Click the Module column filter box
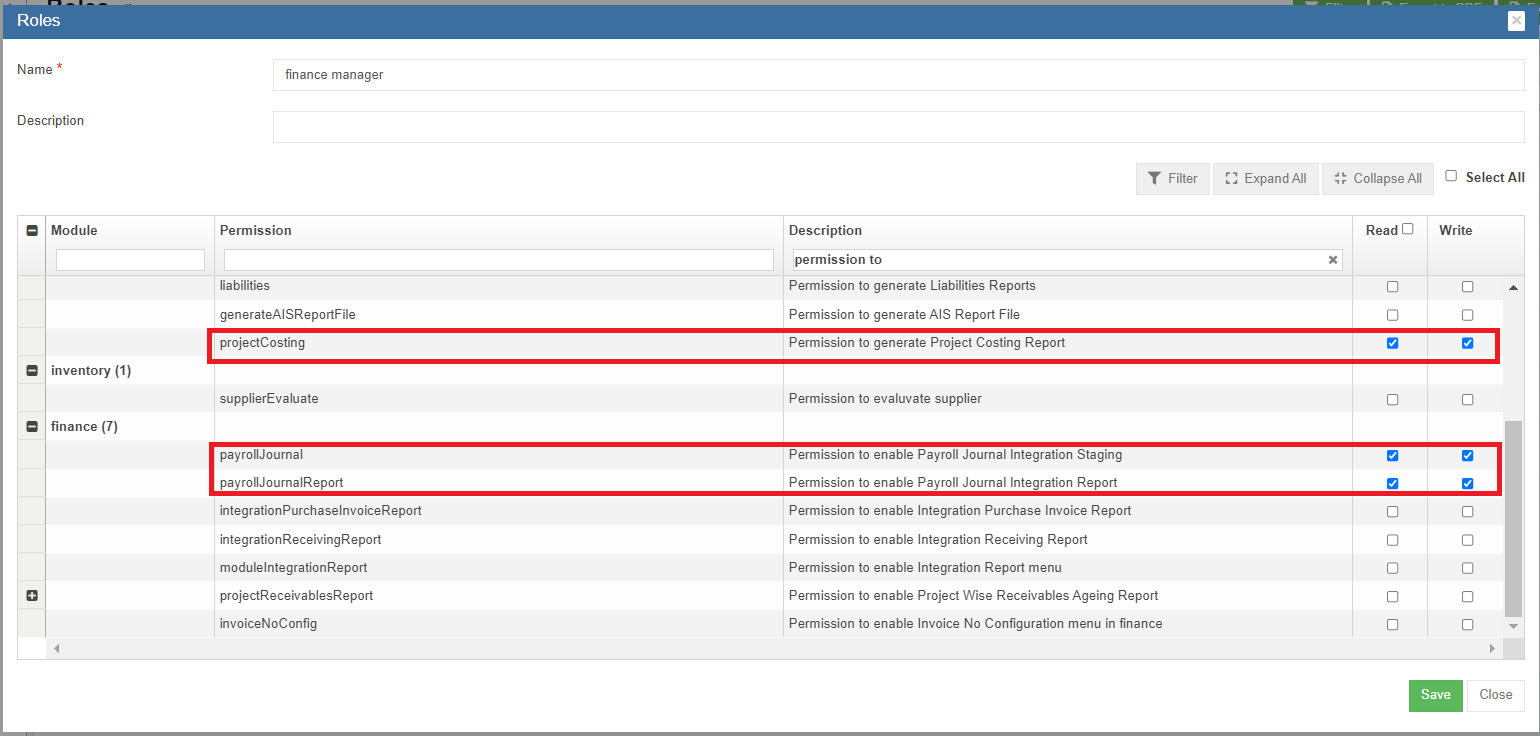The height and width of the screenshot is (736, 1540). [x=130, y=260]
